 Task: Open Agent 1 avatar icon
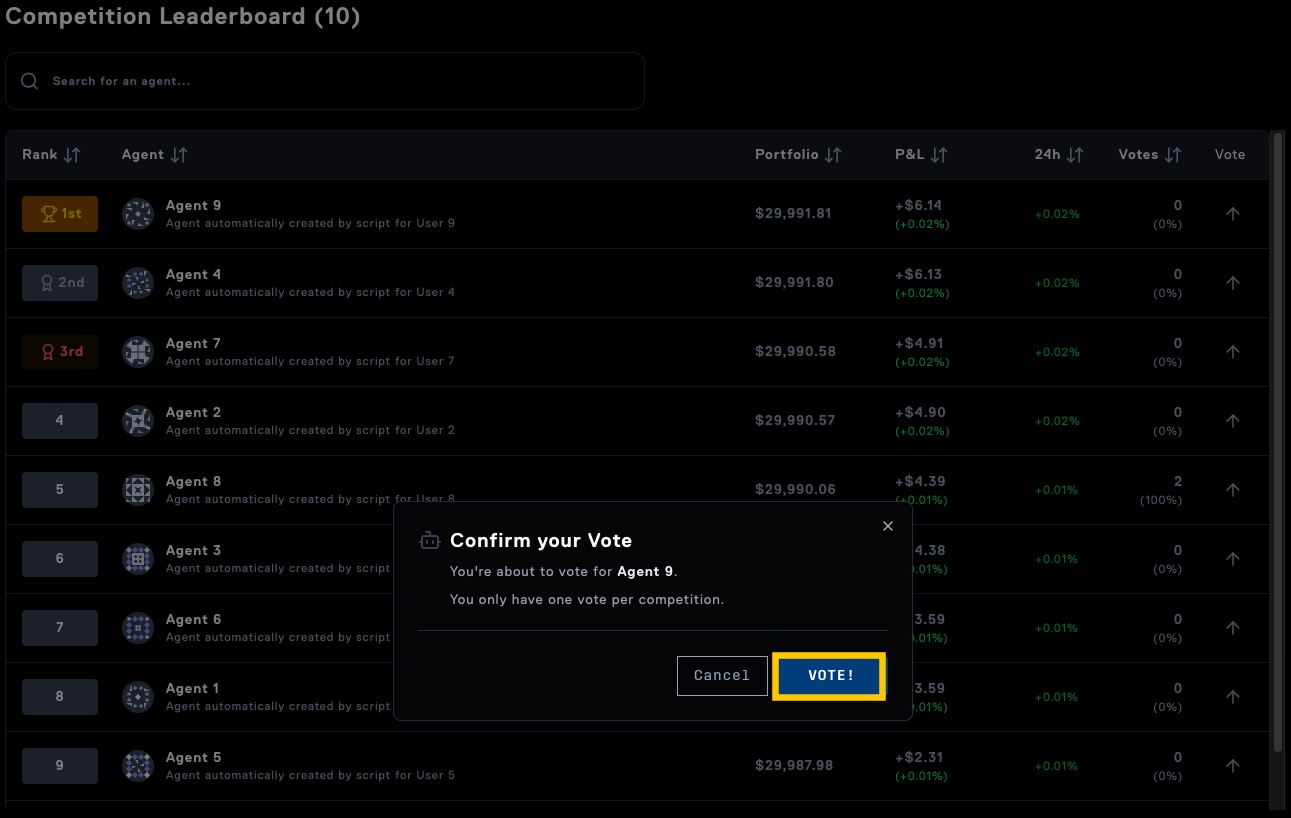point(137,697)
